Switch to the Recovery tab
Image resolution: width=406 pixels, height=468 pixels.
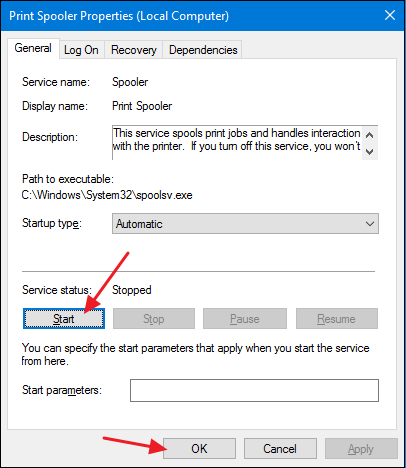coord(134,50)
